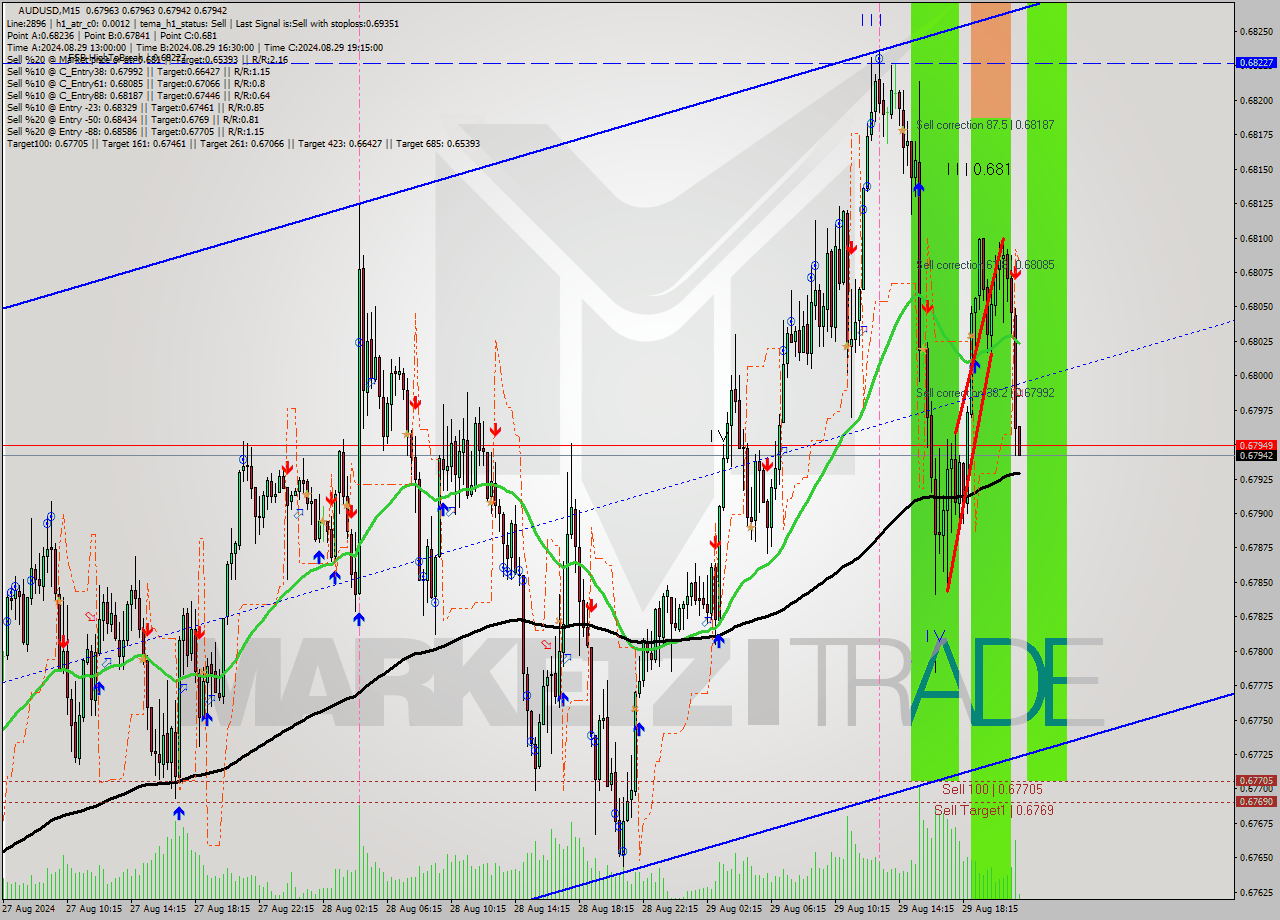This screenshot has height=920, width=1280.
Task: Select the 'Sell %20 @ Entry -88: 0.68586' row
Action: click(135, 131)
